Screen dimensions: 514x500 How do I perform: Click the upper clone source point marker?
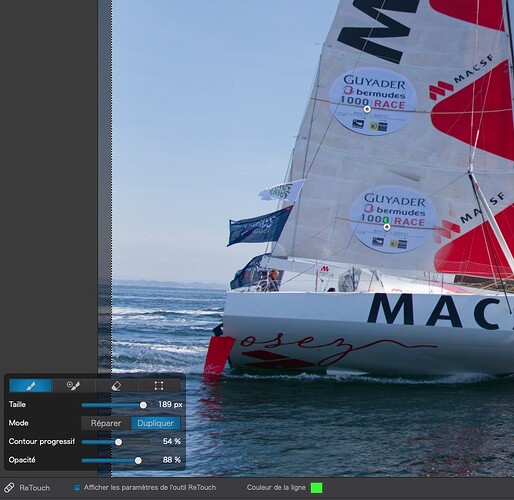pyautogui.click(x=367, y=109)
